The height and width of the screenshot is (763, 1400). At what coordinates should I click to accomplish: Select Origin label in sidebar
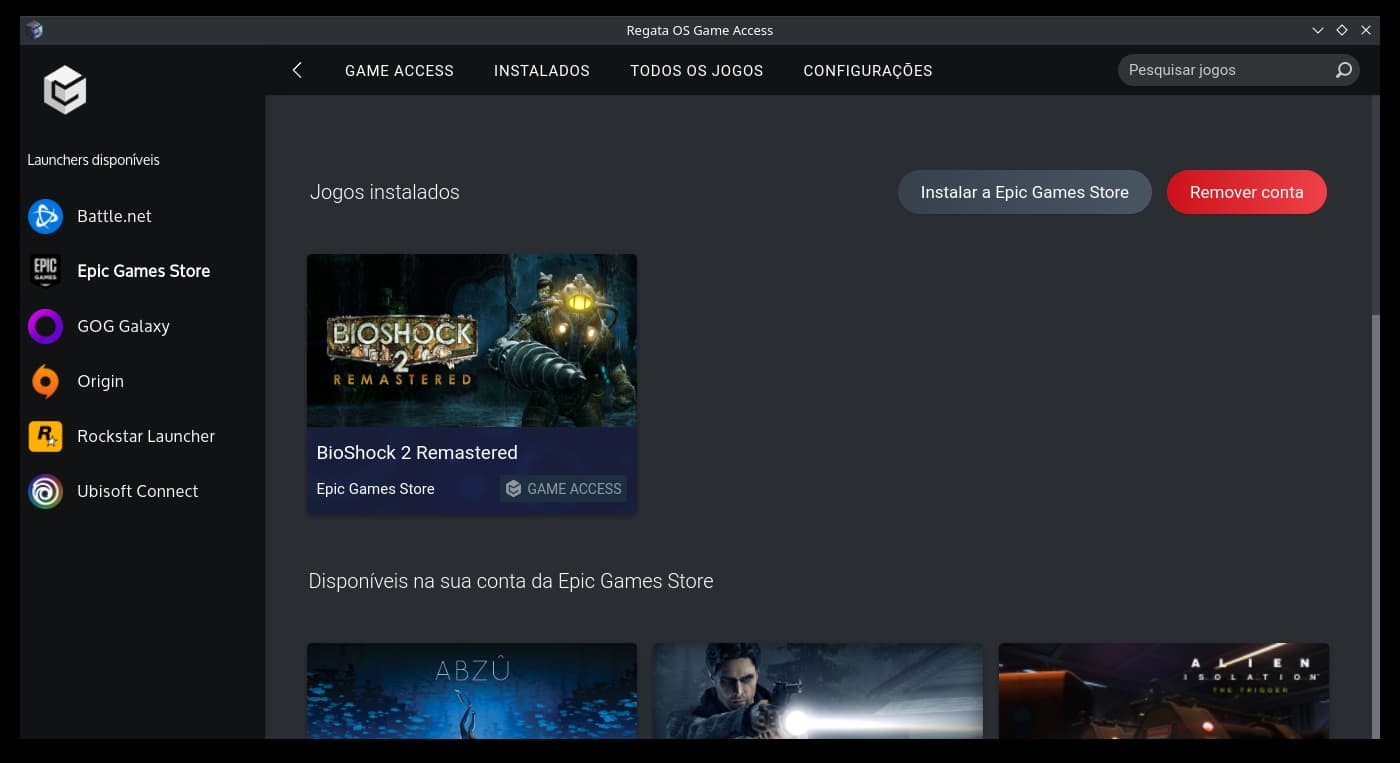coord(100,381)
